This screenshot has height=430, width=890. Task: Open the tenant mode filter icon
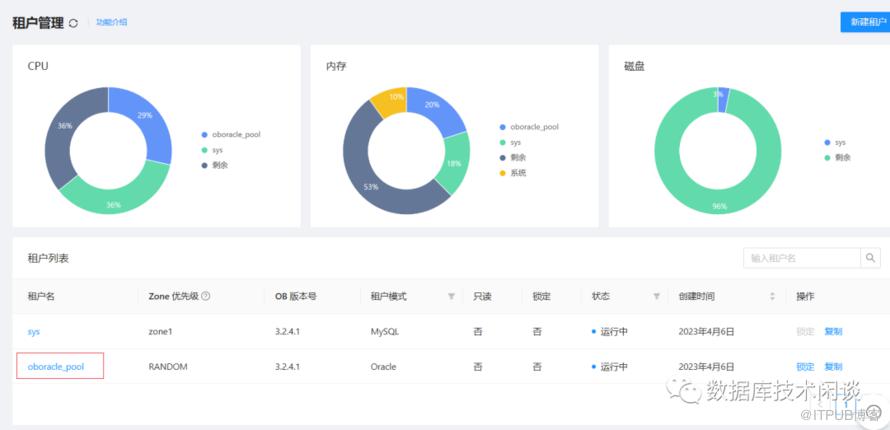tap(451, 296)
